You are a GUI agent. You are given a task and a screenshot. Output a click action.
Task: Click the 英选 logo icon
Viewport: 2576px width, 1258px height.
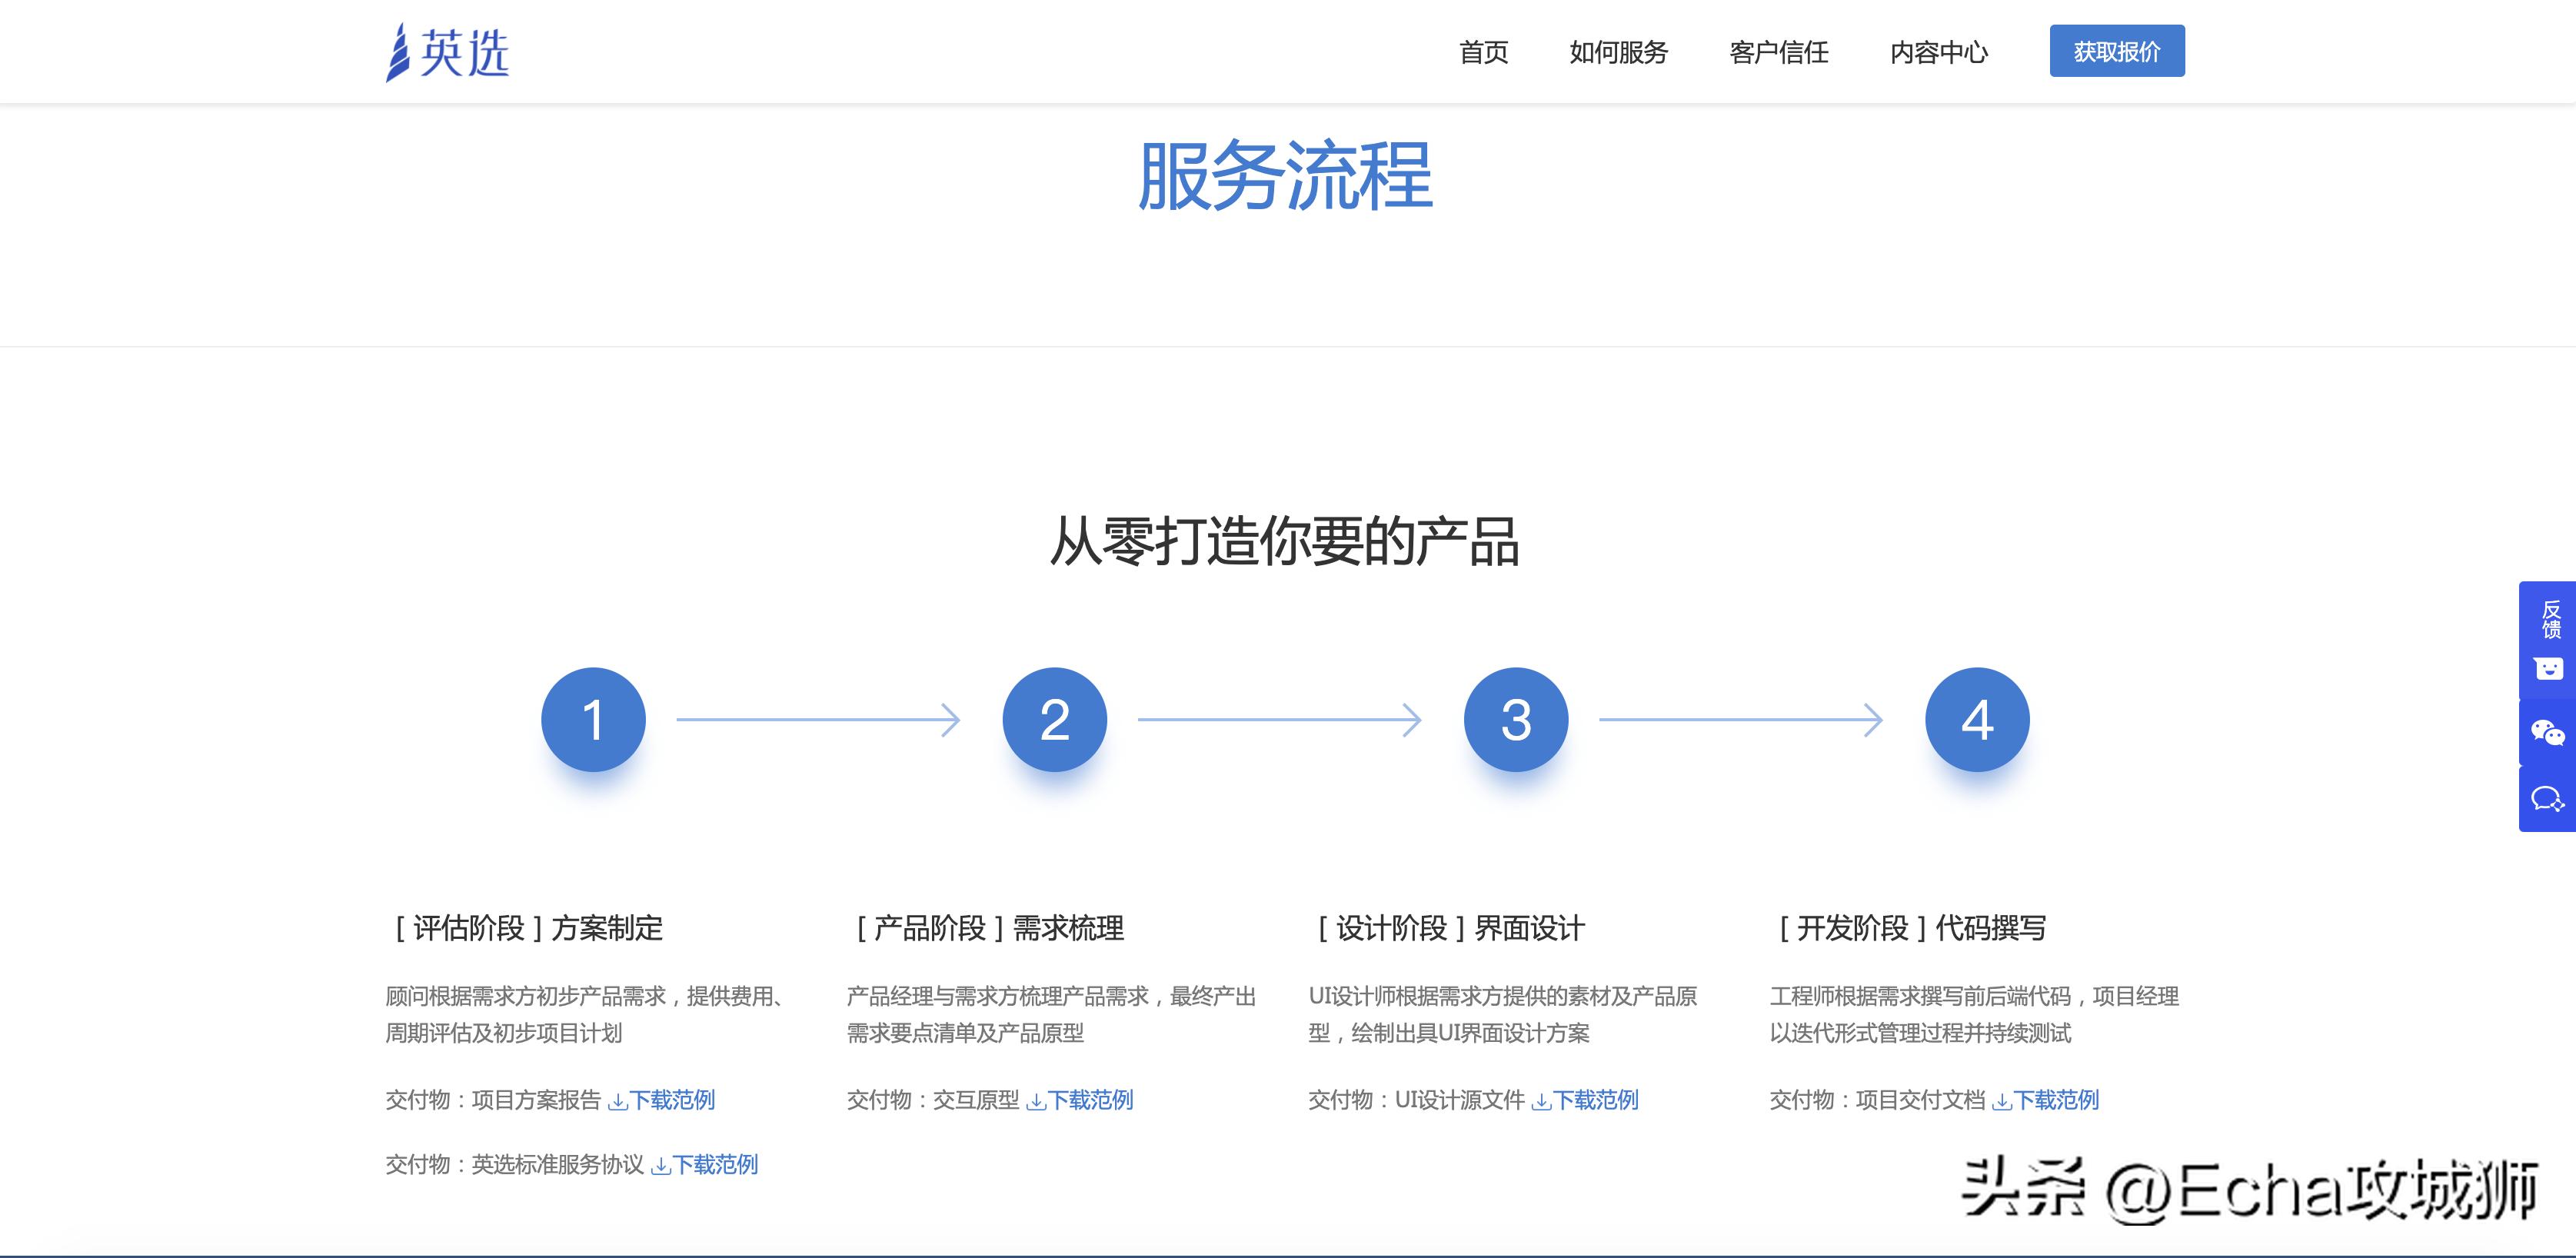point(398,50)
